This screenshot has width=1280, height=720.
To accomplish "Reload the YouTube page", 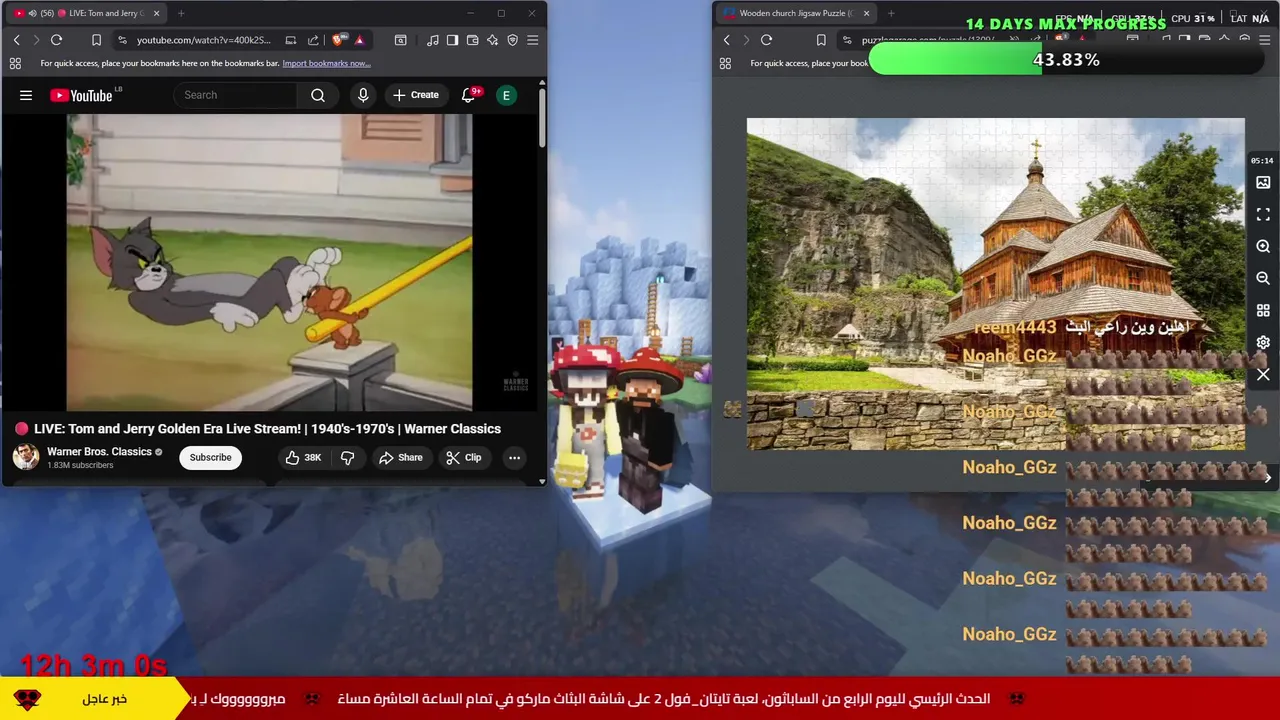I will point(56,40).
